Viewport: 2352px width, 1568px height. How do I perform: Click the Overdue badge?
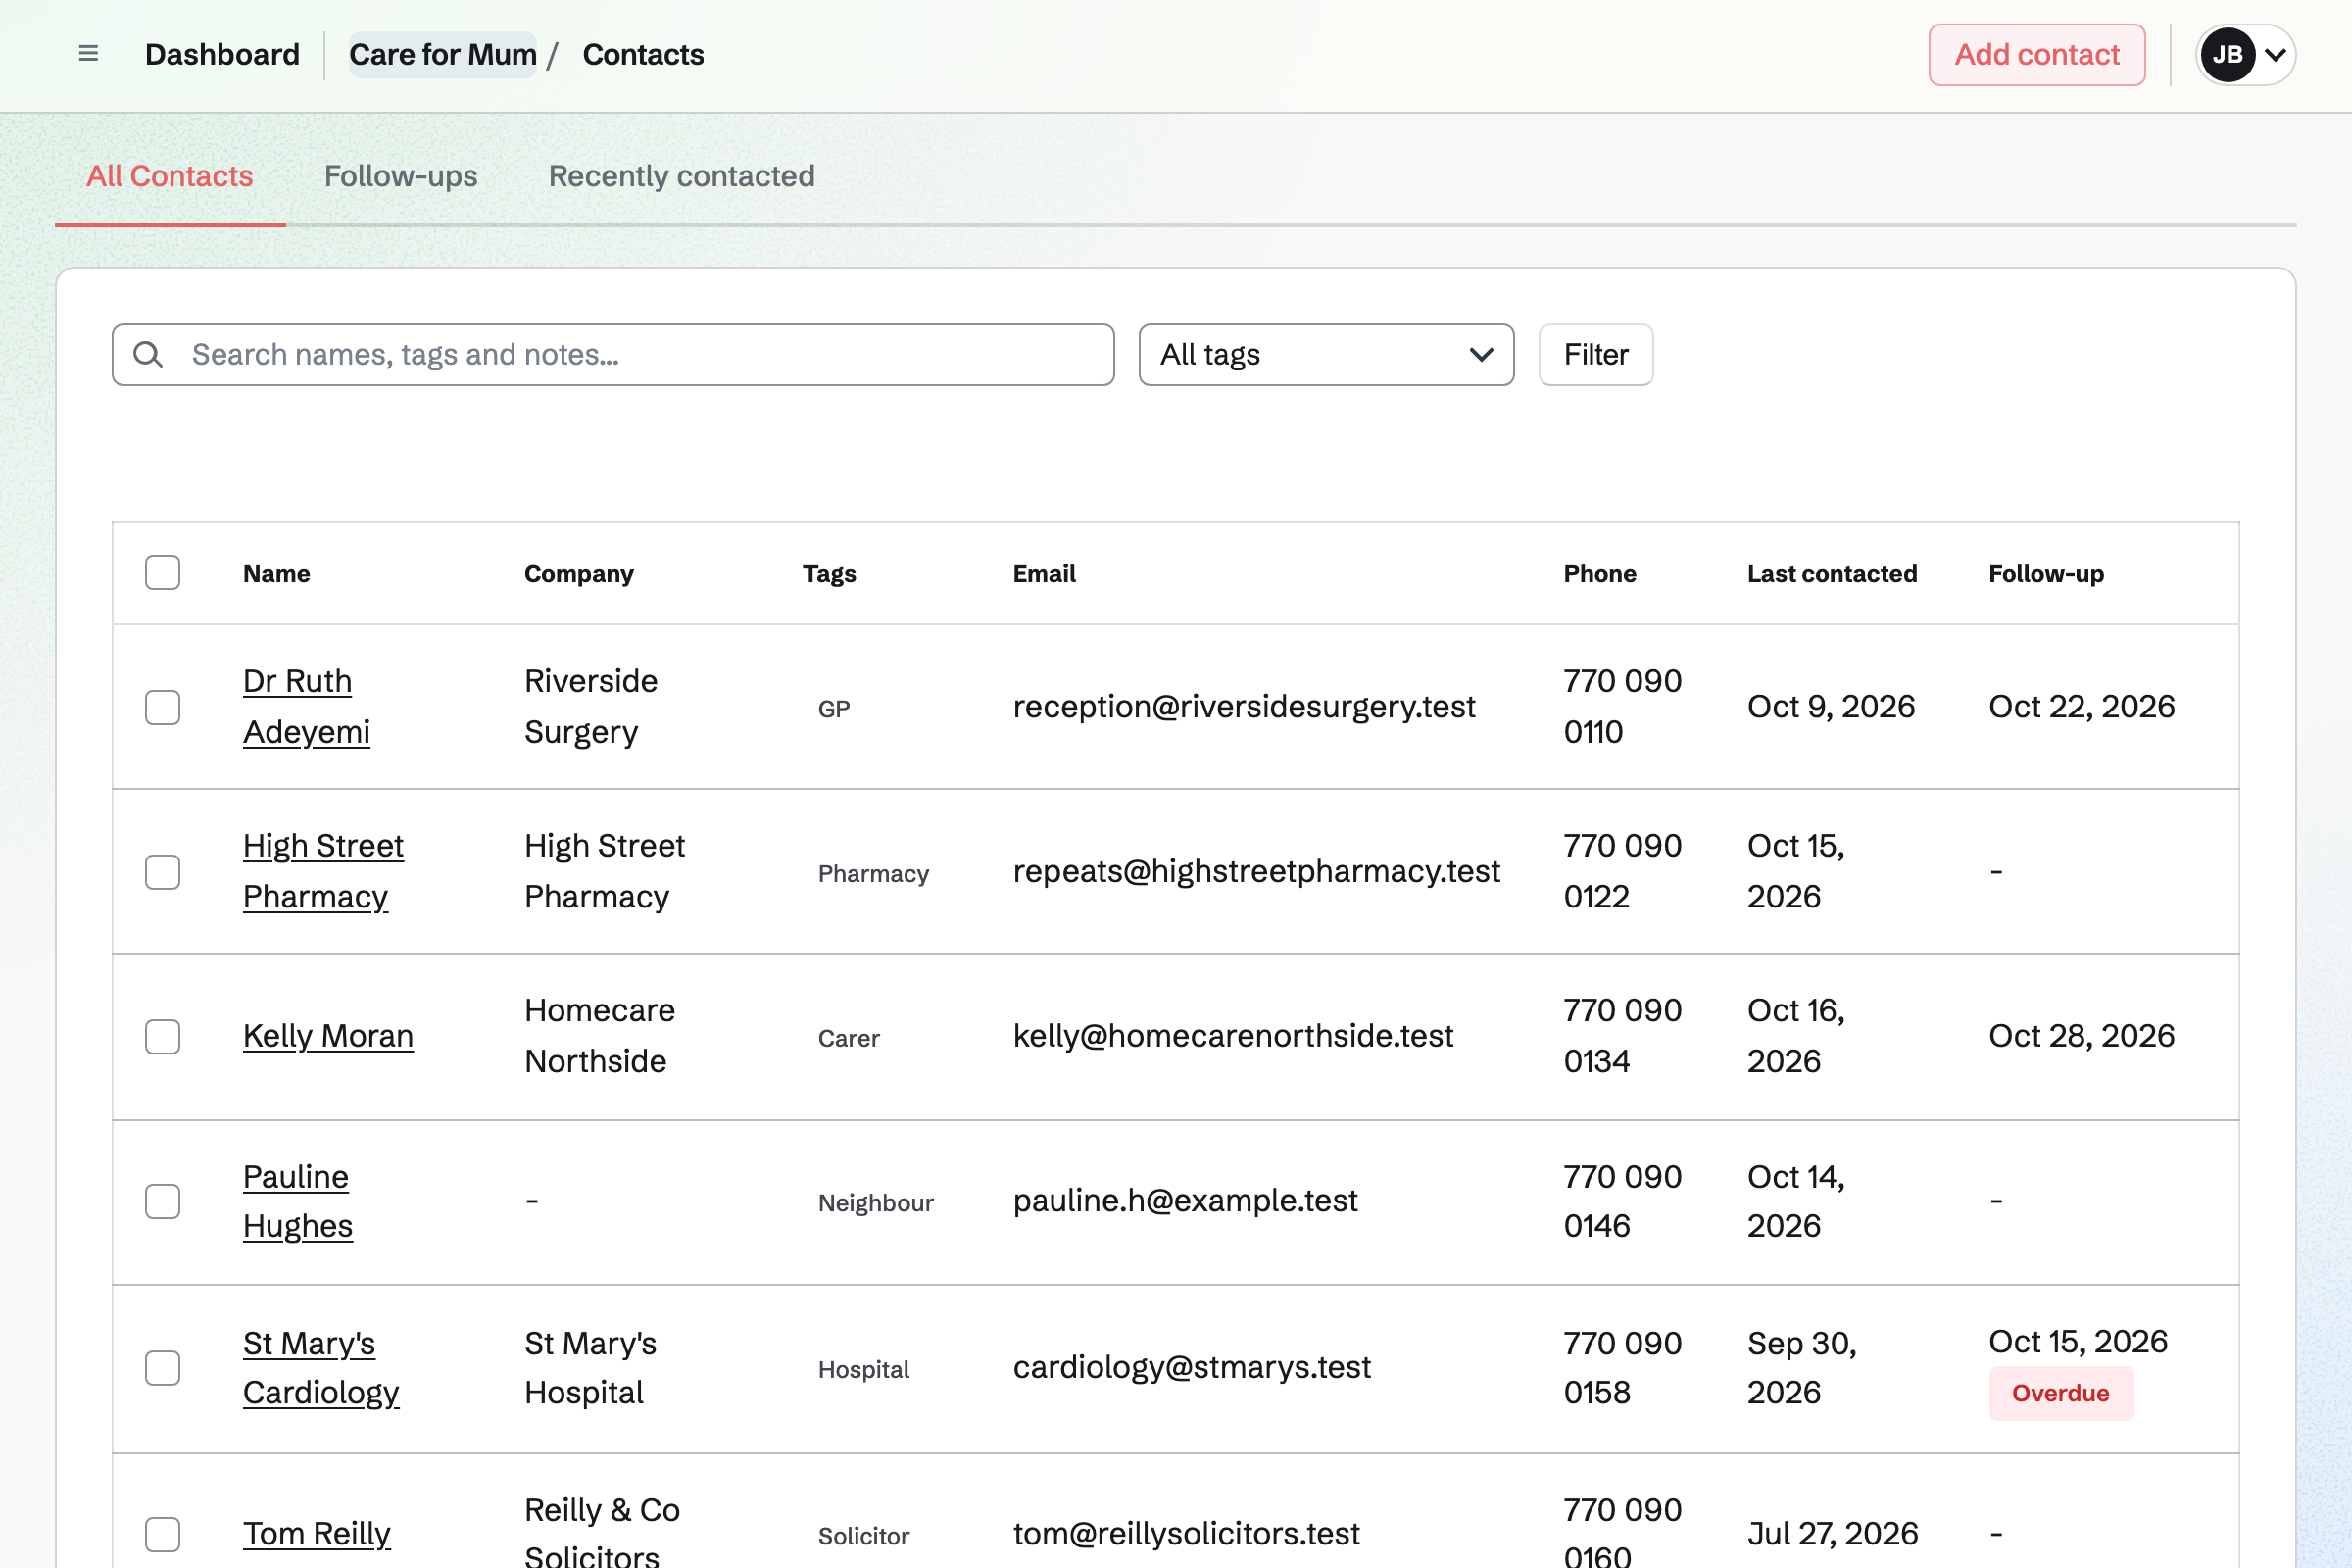pos(2061,1393)
